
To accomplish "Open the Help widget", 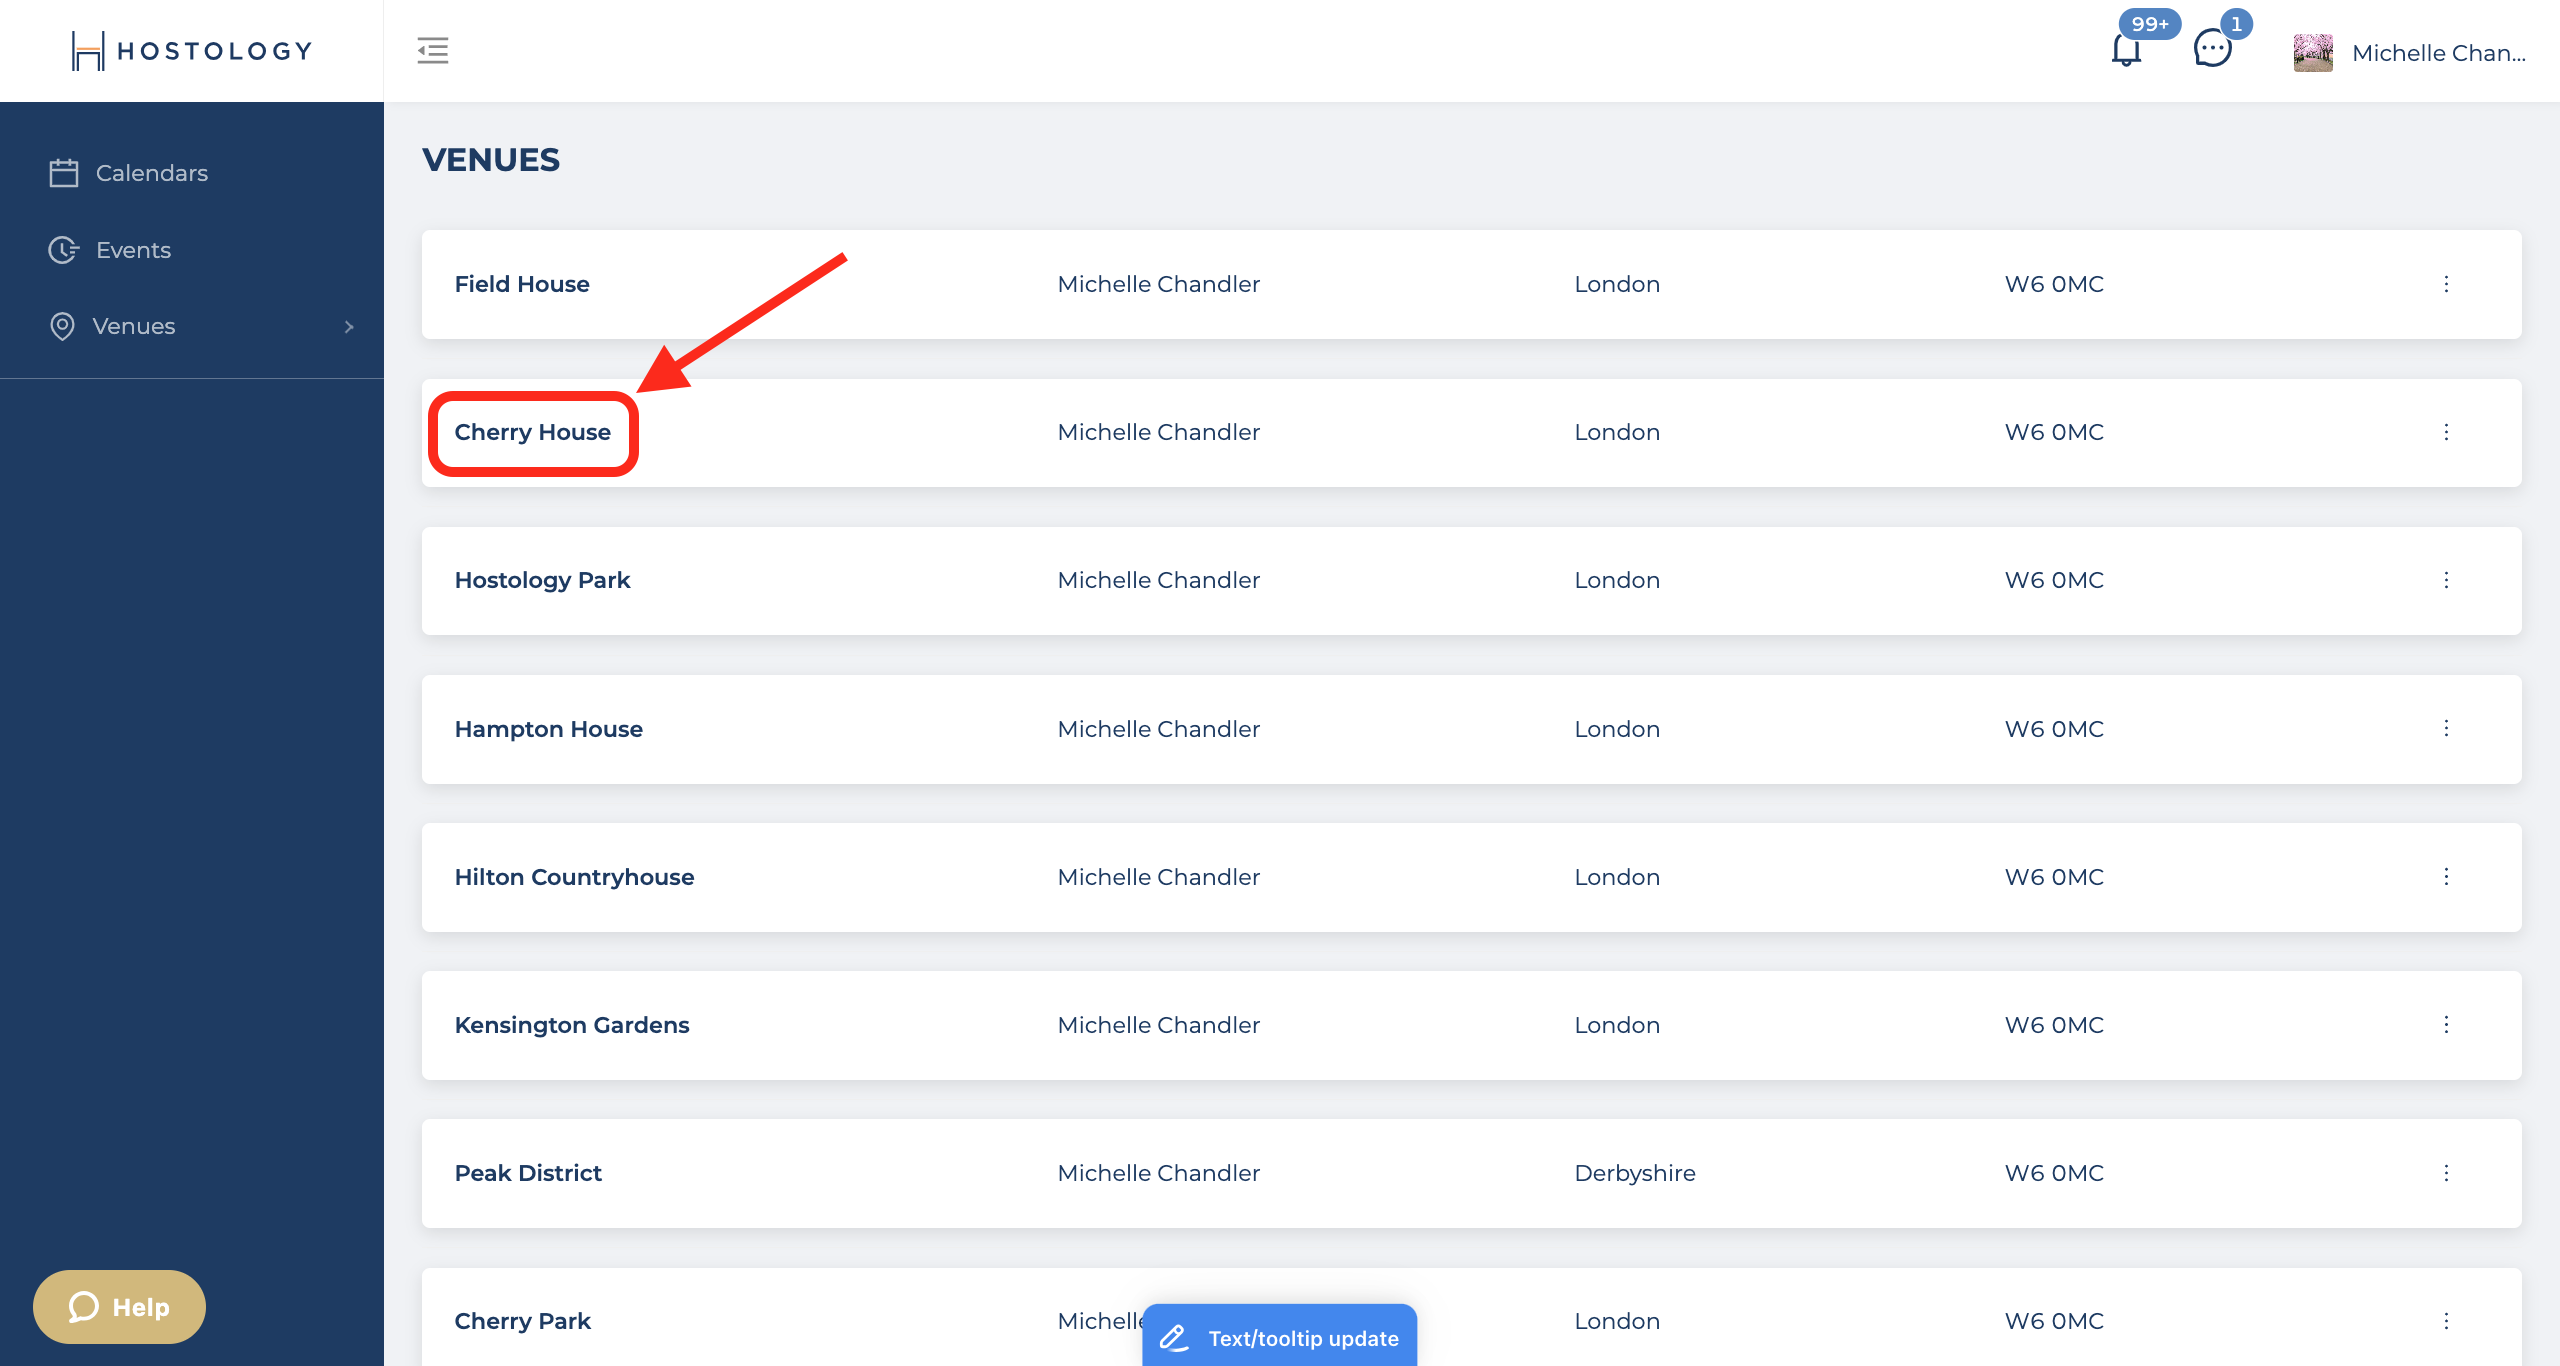I will [x=118, y=1306].
